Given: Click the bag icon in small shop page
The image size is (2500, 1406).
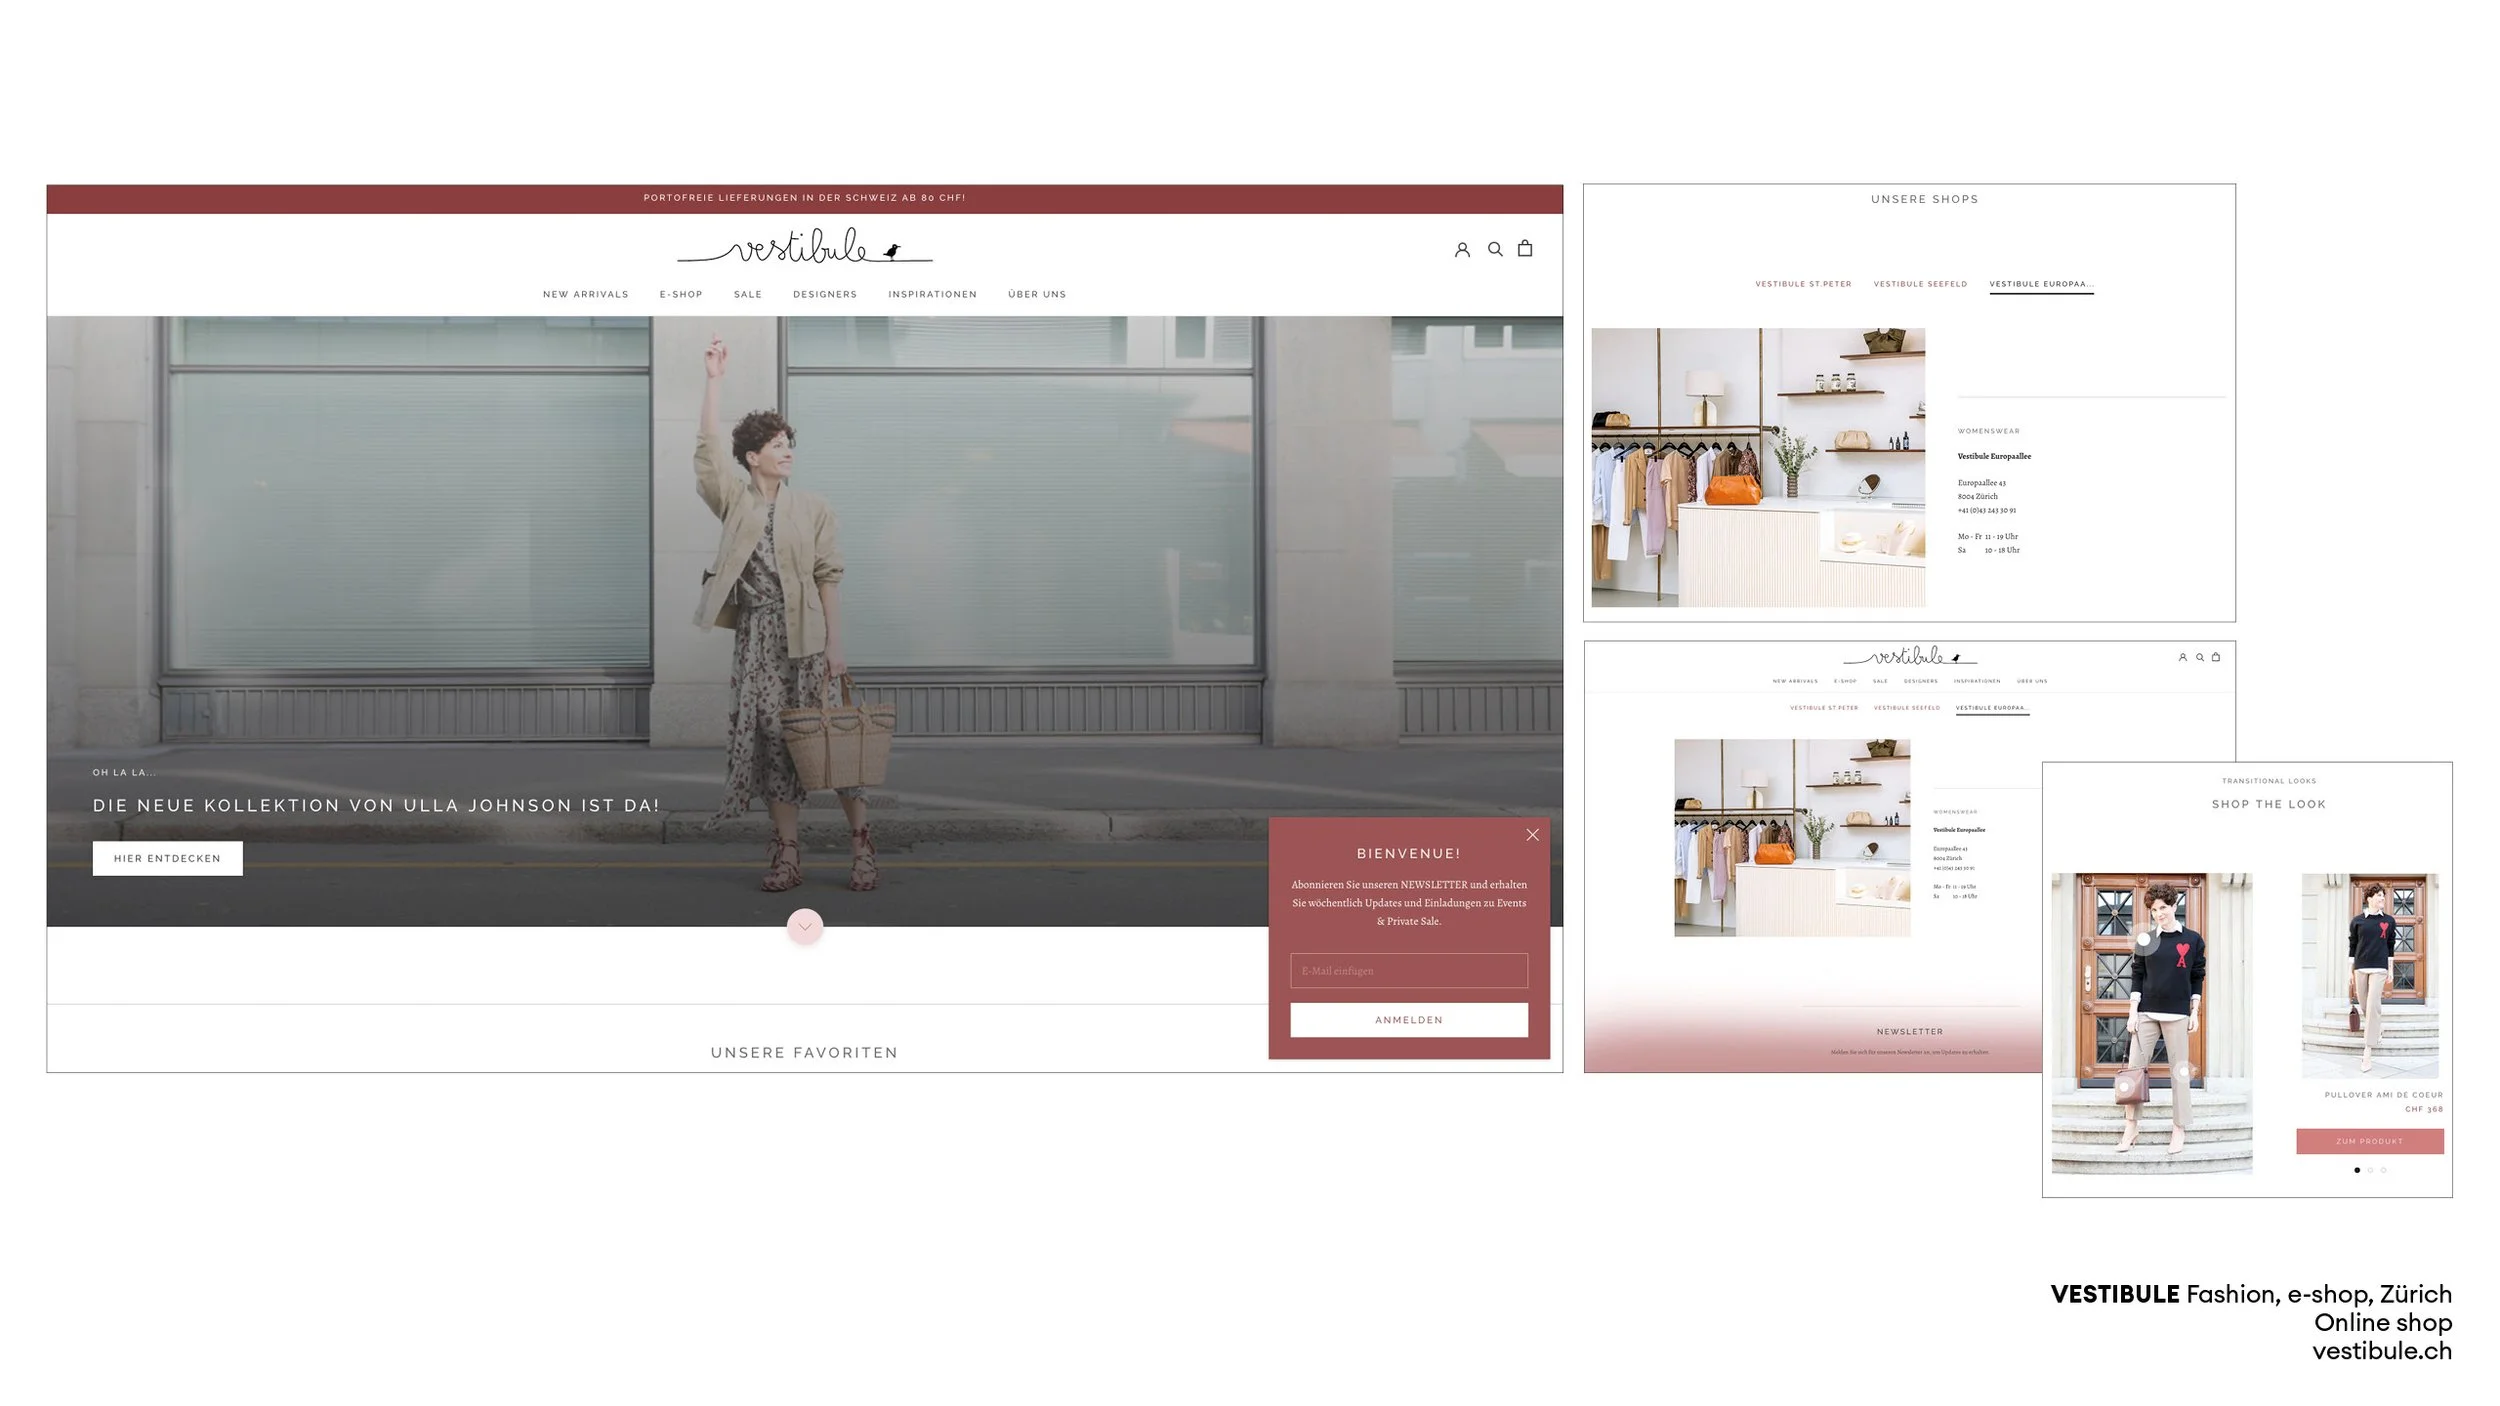Looking at the screenshot, I should pyautogui.click(x=2216, y=657).
